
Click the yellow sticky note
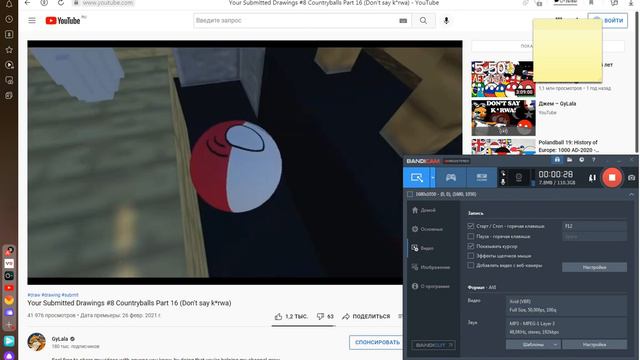coord(567,51)
